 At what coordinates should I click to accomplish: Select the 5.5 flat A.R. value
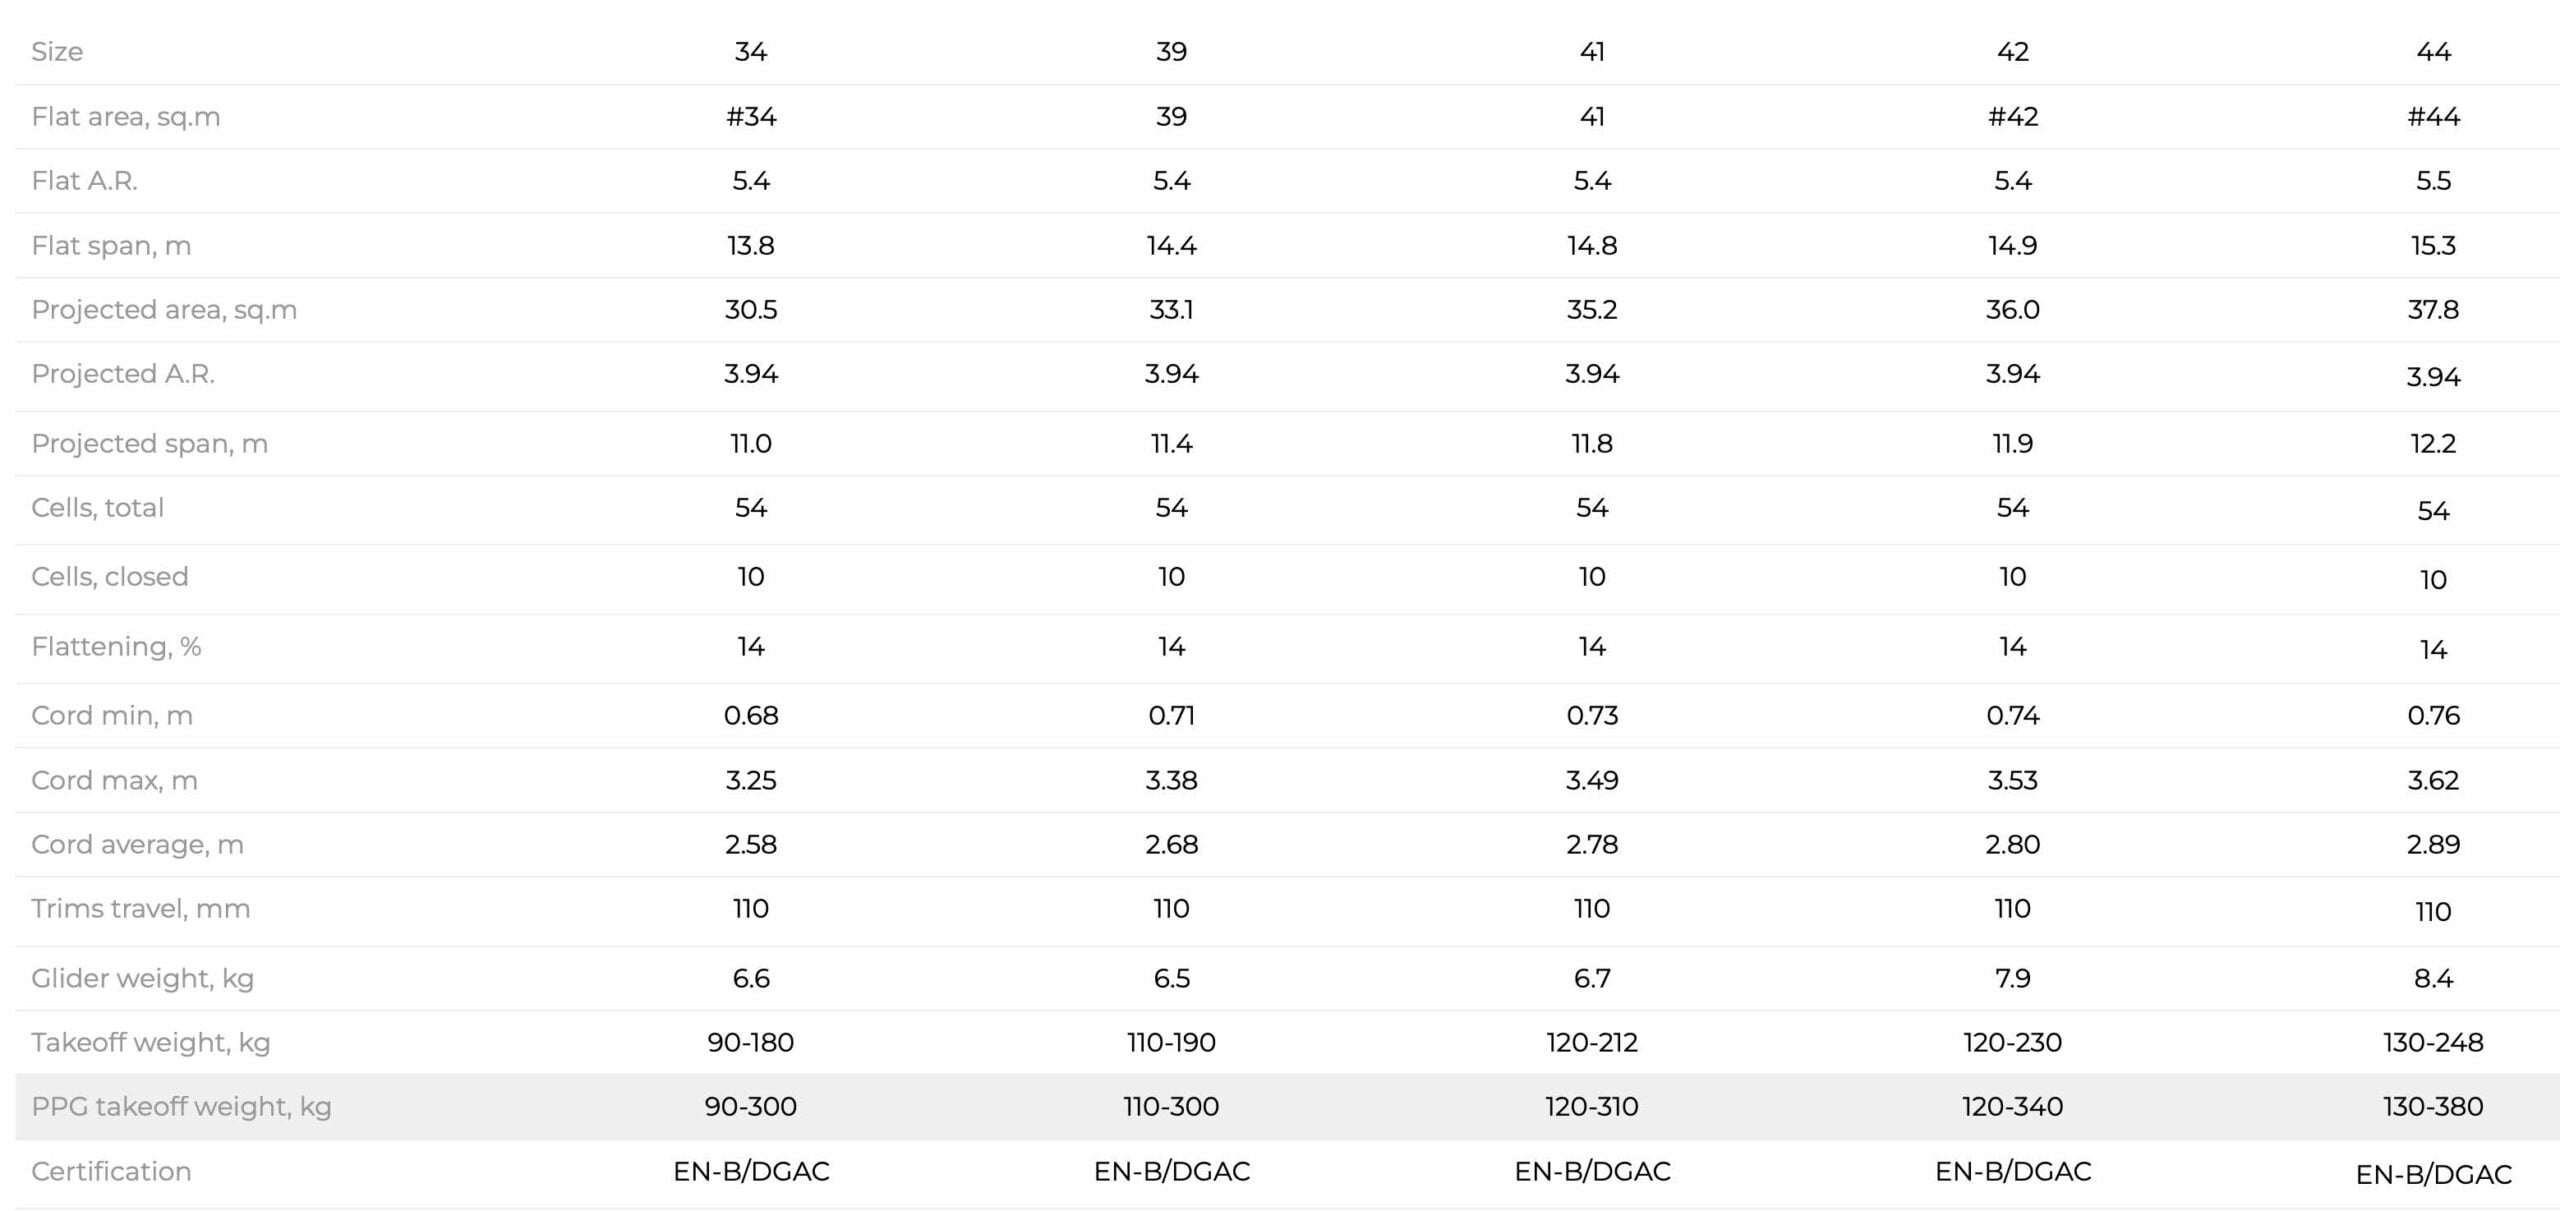[x=2433, y=180]
